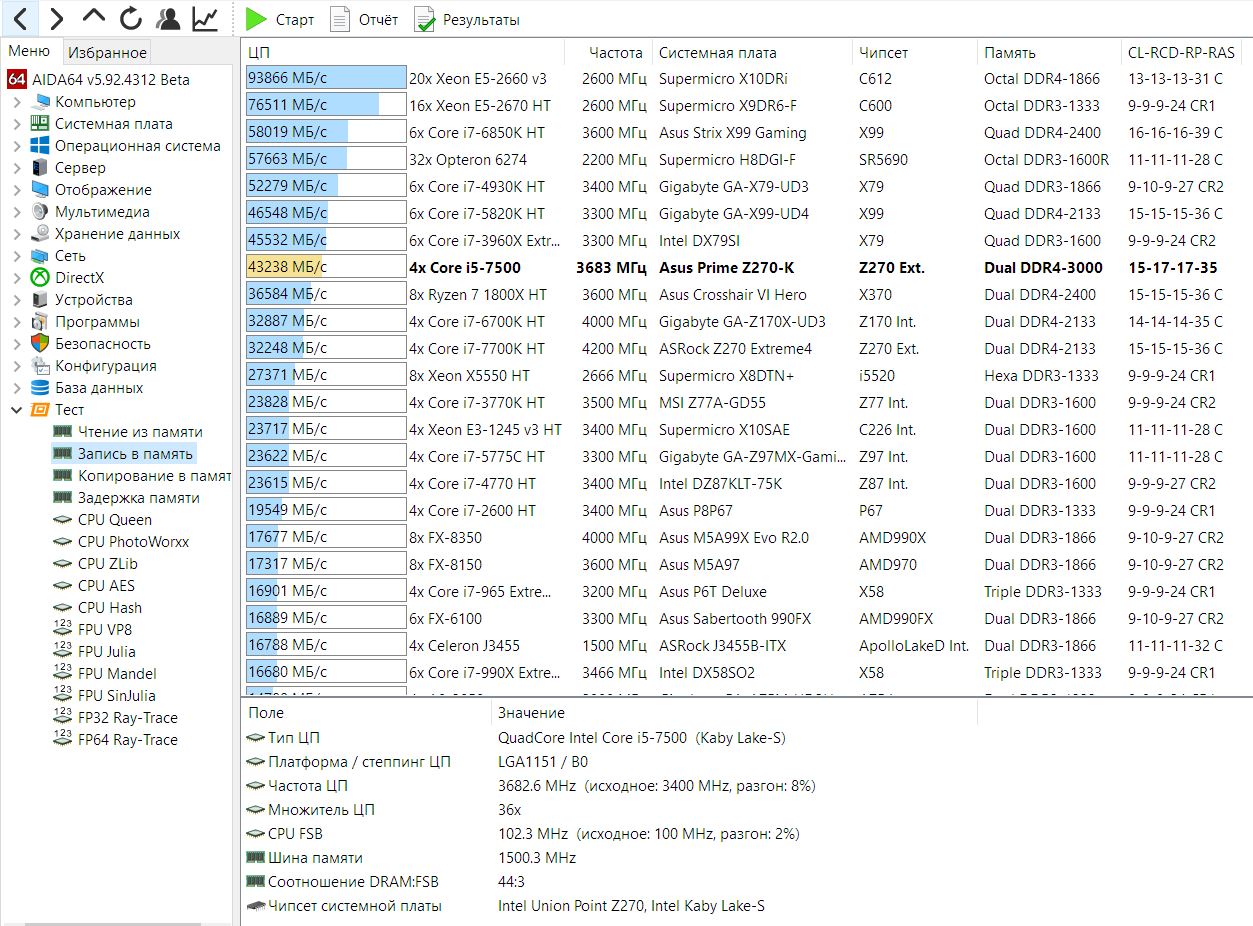Select the Безопасность shield icon
1253x926 pixels.
click(40, 344)
